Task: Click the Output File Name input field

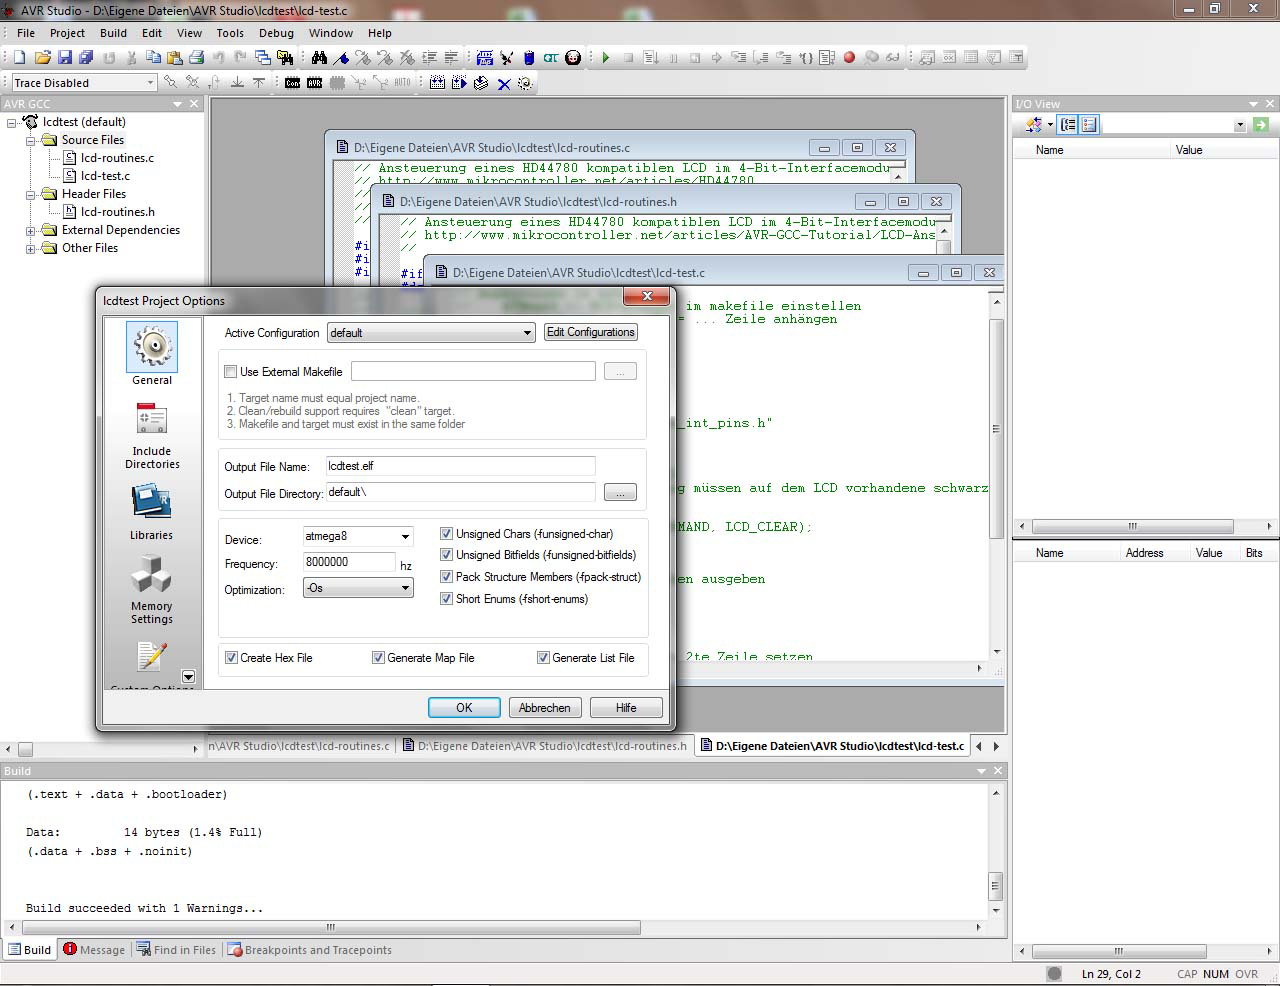Action: [461, 466]
